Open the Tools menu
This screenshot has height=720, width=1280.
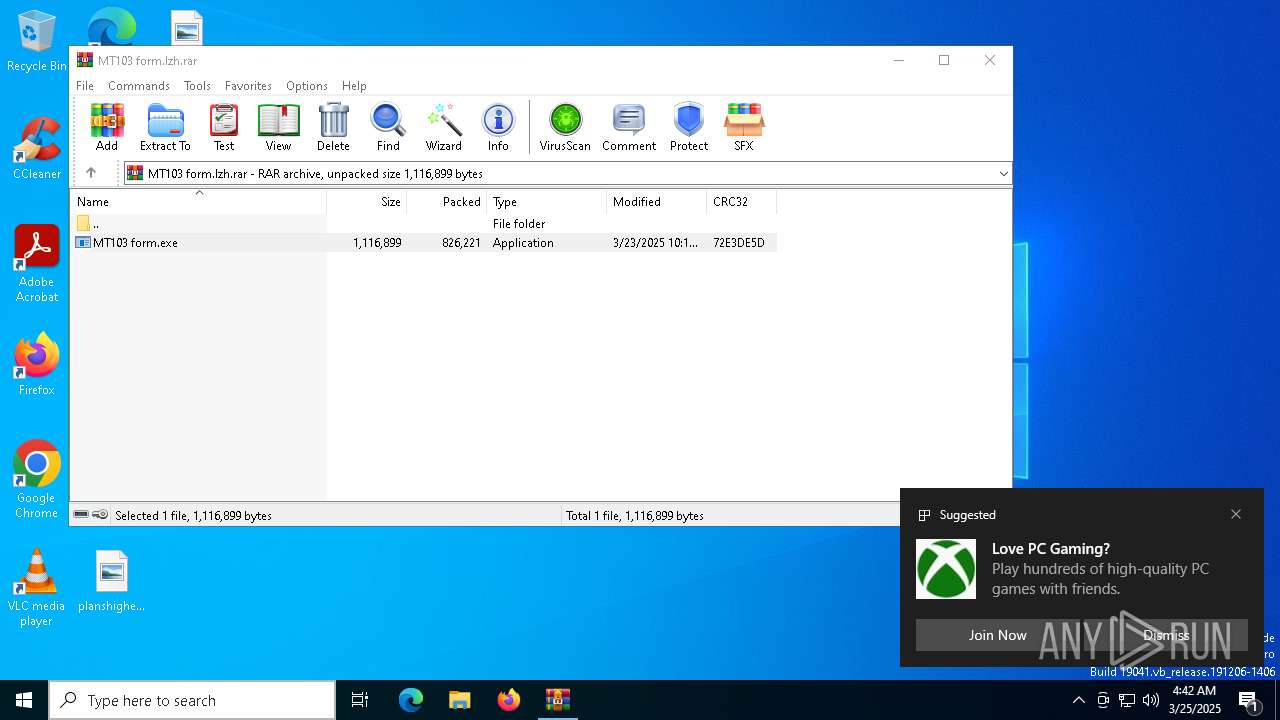click(x=197, y=86)
